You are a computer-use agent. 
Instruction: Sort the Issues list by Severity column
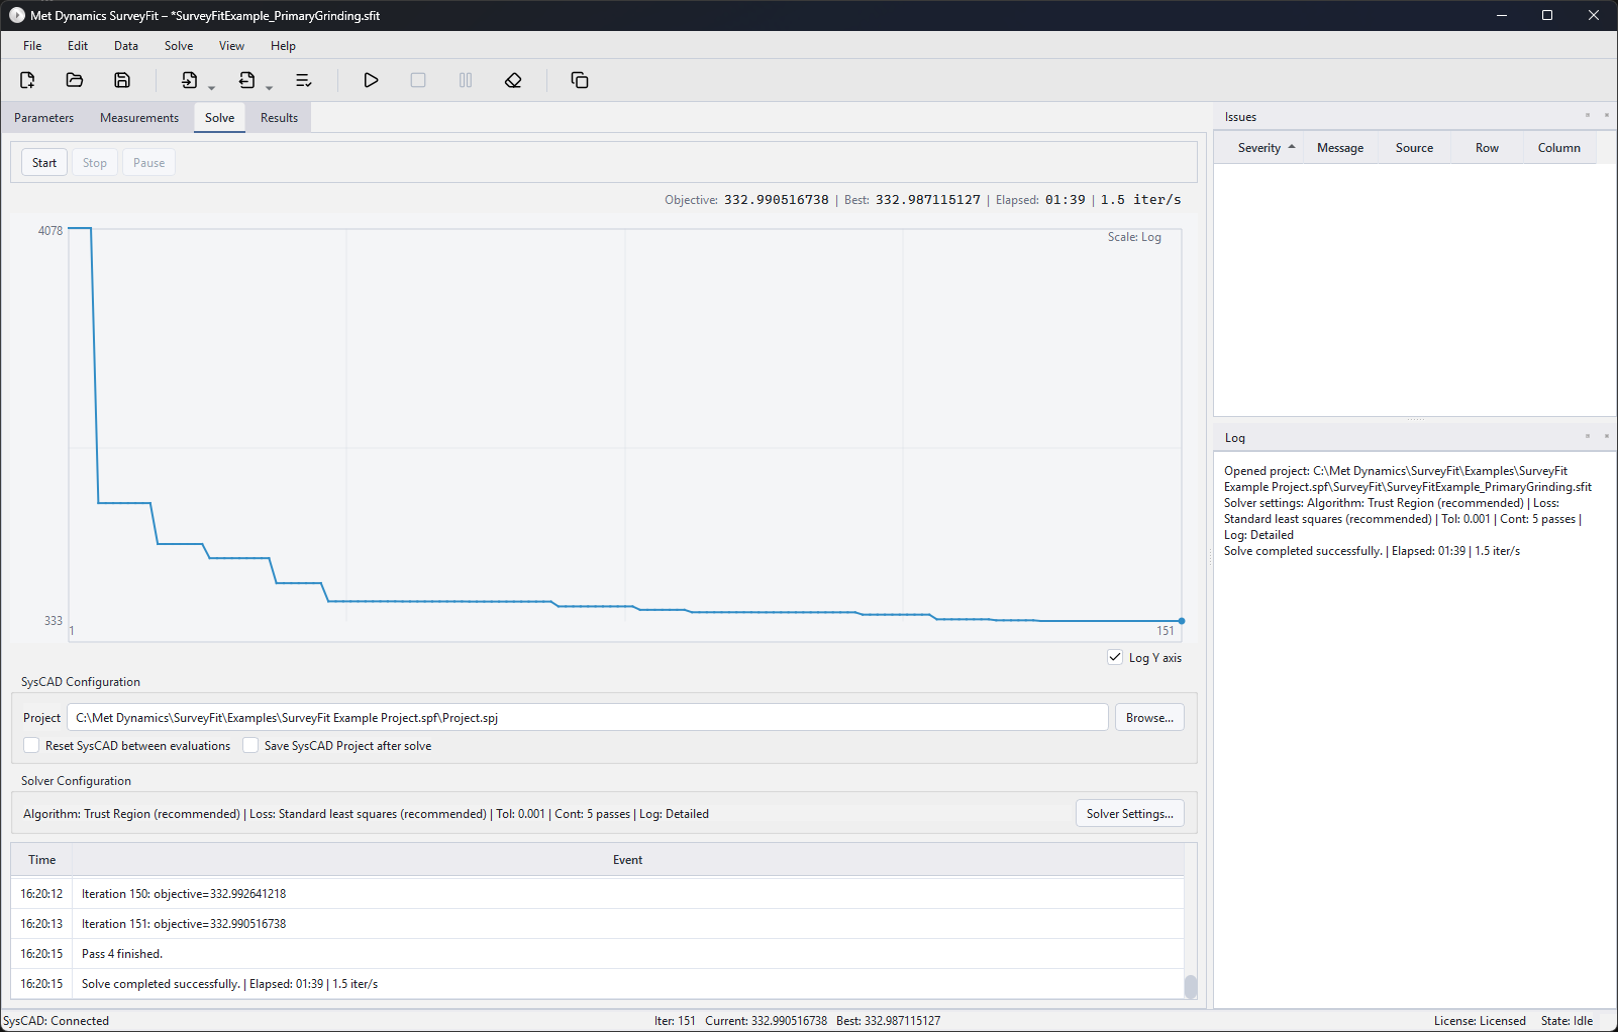click(x=1259, y=148)
